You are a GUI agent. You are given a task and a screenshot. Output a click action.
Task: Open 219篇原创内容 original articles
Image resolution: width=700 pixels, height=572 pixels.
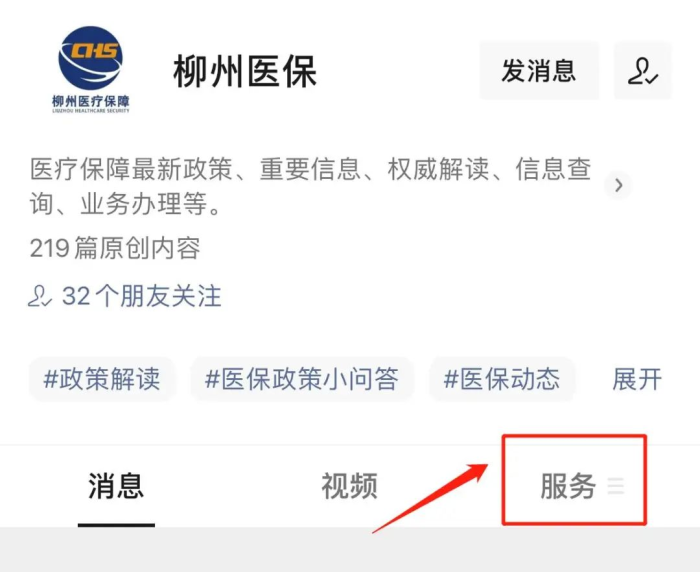(x=115, y=248)
